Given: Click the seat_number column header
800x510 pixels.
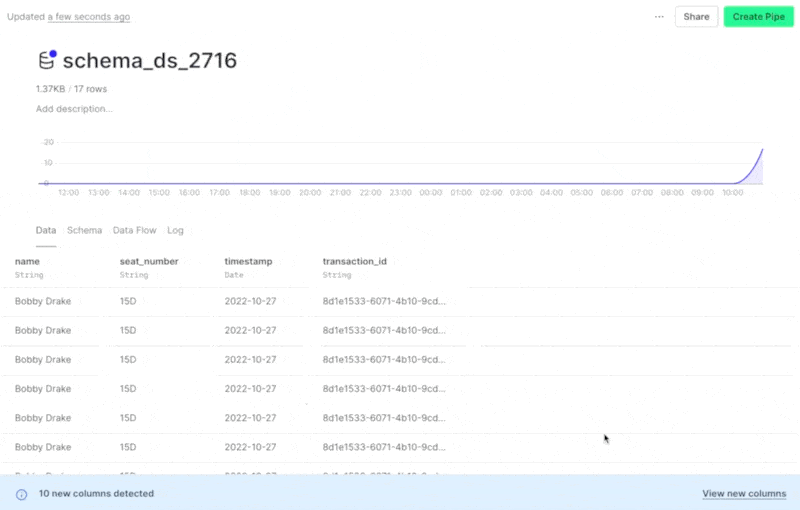Looking at the screenshot, I should coord(149,261).
